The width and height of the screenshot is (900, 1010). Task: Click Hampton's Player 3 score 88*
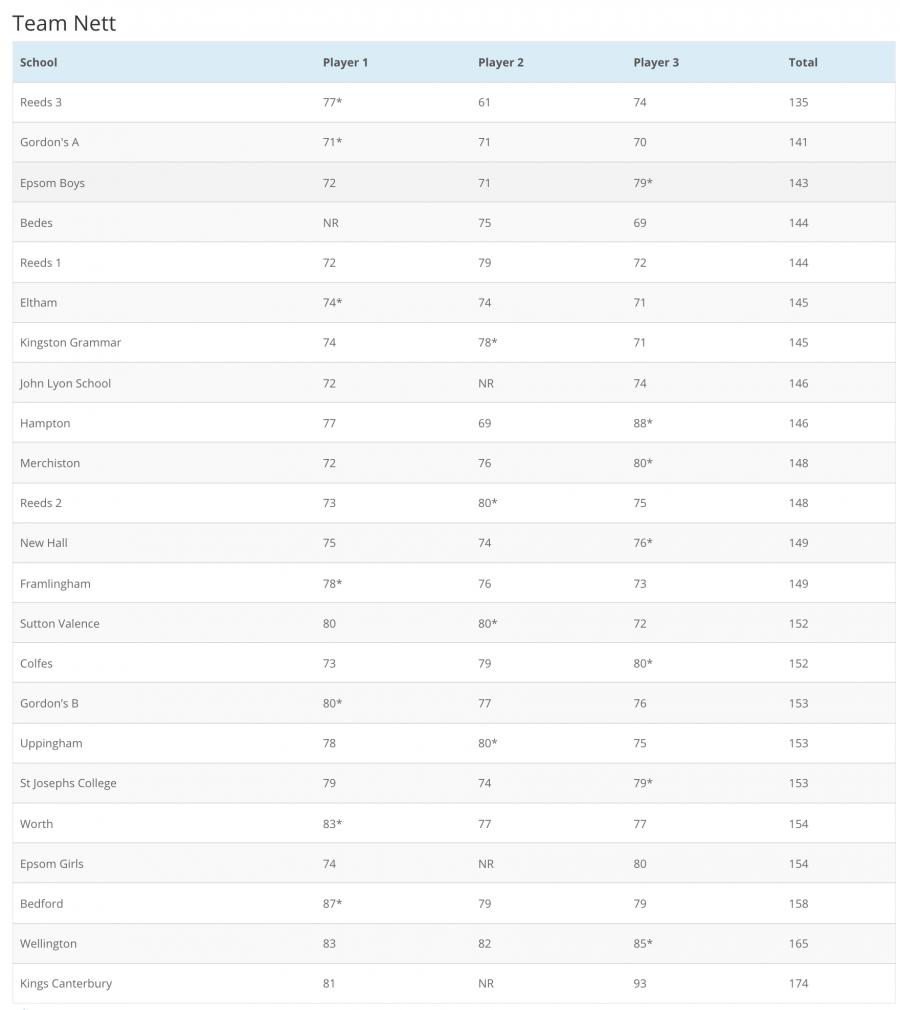pos(643,423)
